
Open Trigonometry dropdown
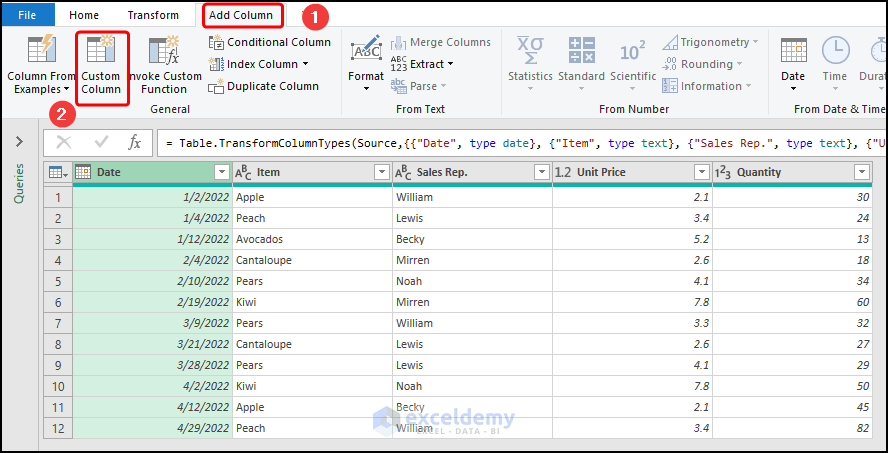click(x=710, y=42)
